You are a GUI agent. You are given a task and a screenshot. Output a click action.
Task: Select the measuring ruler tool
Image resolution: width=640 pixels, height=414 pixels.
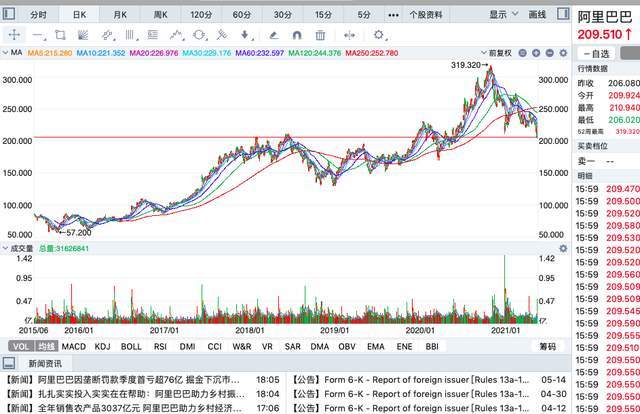point(222,35)
